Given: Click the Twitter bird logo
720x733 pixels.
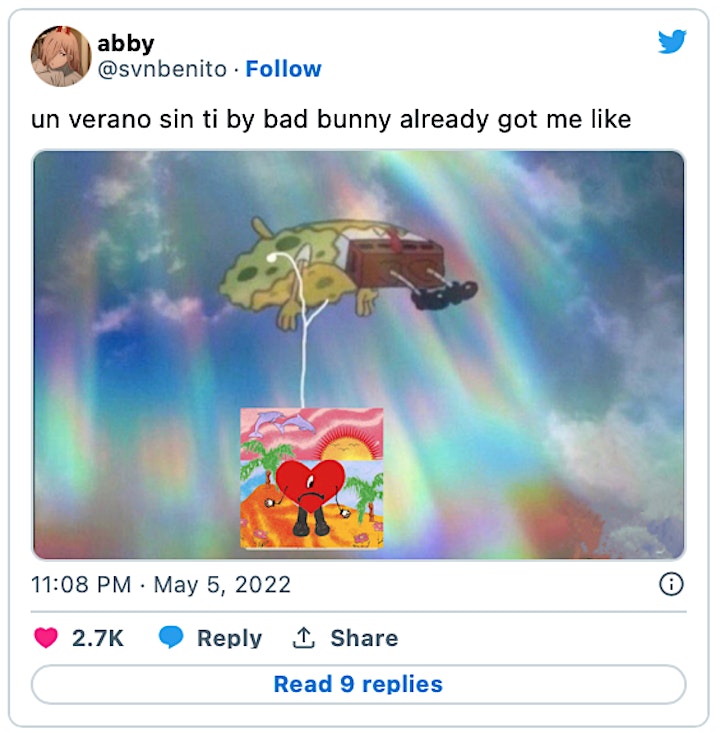Looking at the screenshot, I should 672,42.
